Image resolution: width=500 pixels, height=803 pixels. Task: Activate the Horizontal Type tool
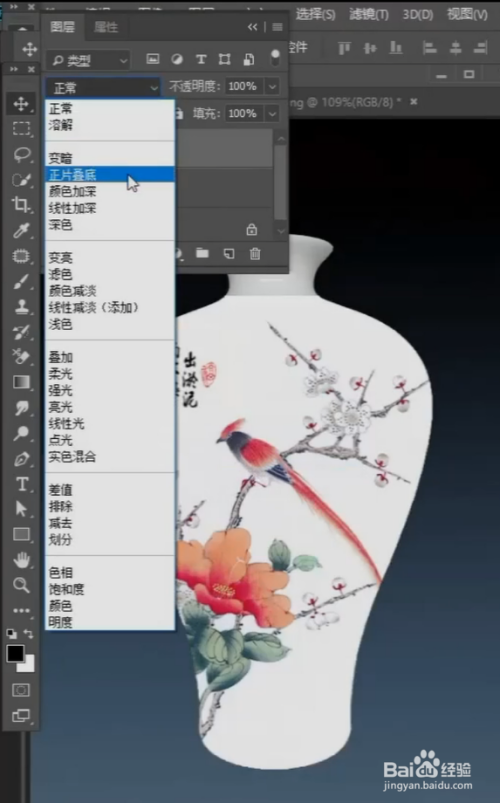point(22,484)
